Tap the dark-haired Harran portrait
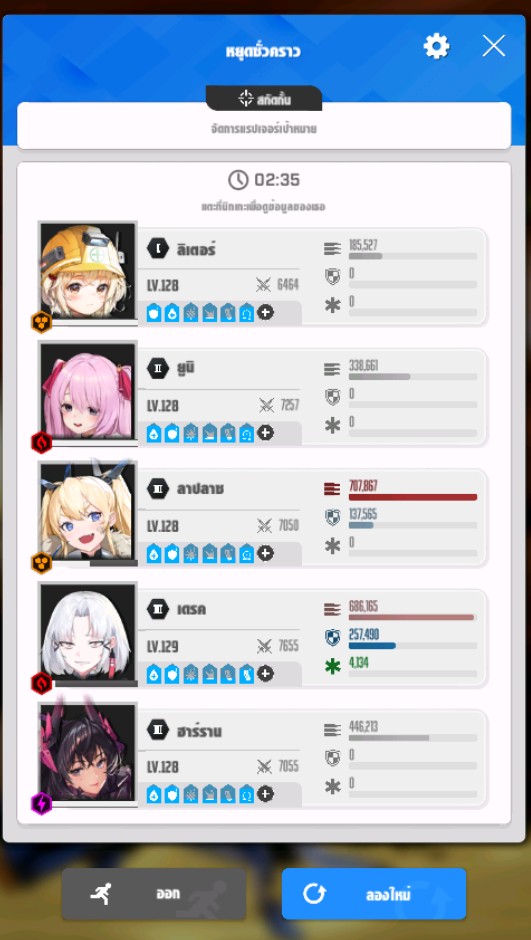 tap(88, 753)
